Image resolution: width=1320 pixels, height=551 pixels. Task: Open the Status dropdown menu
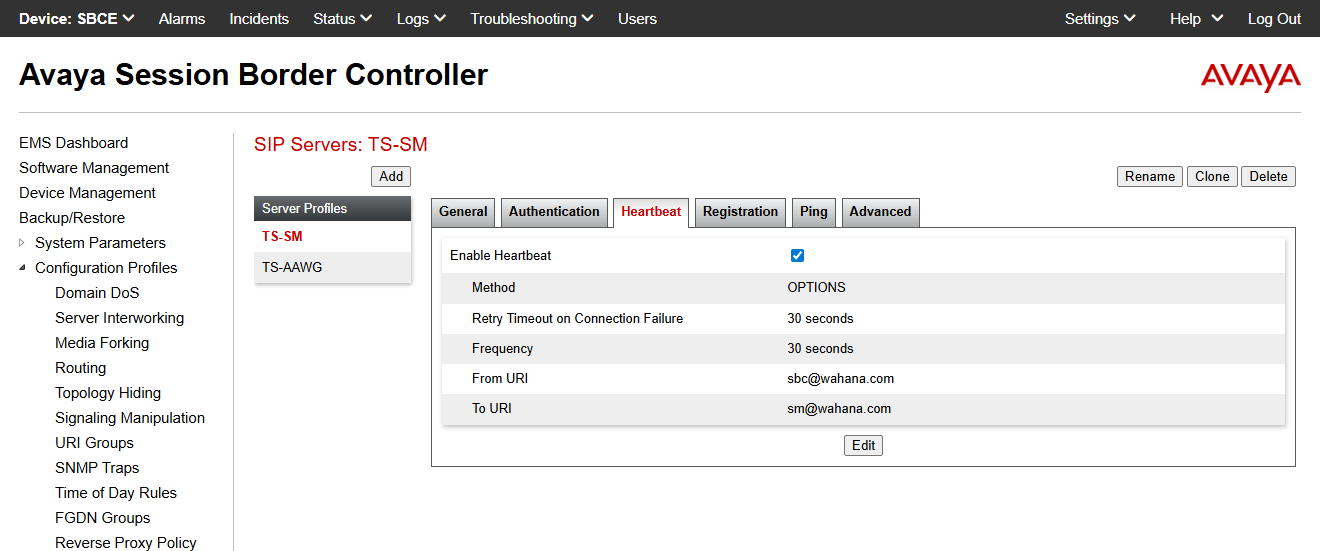[x=342, y=19]
